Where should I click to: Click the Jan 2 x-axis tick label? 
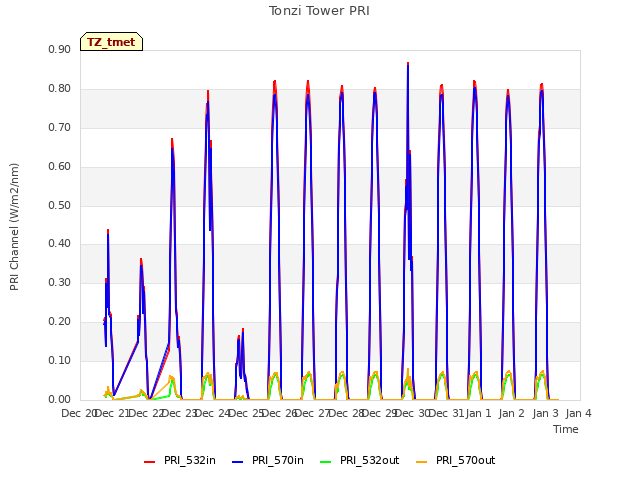click(x=512, y=413)
